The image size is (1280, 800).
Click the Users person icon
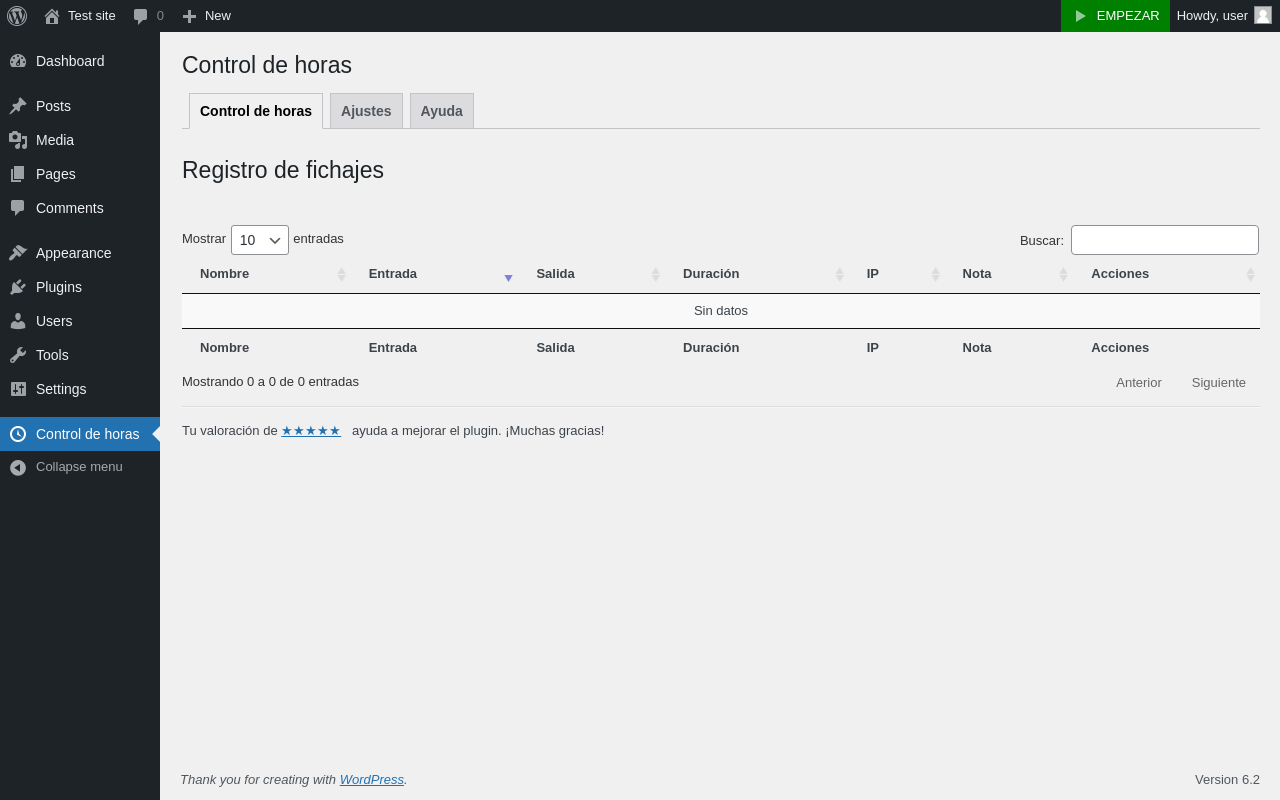(x=18, y=321)
